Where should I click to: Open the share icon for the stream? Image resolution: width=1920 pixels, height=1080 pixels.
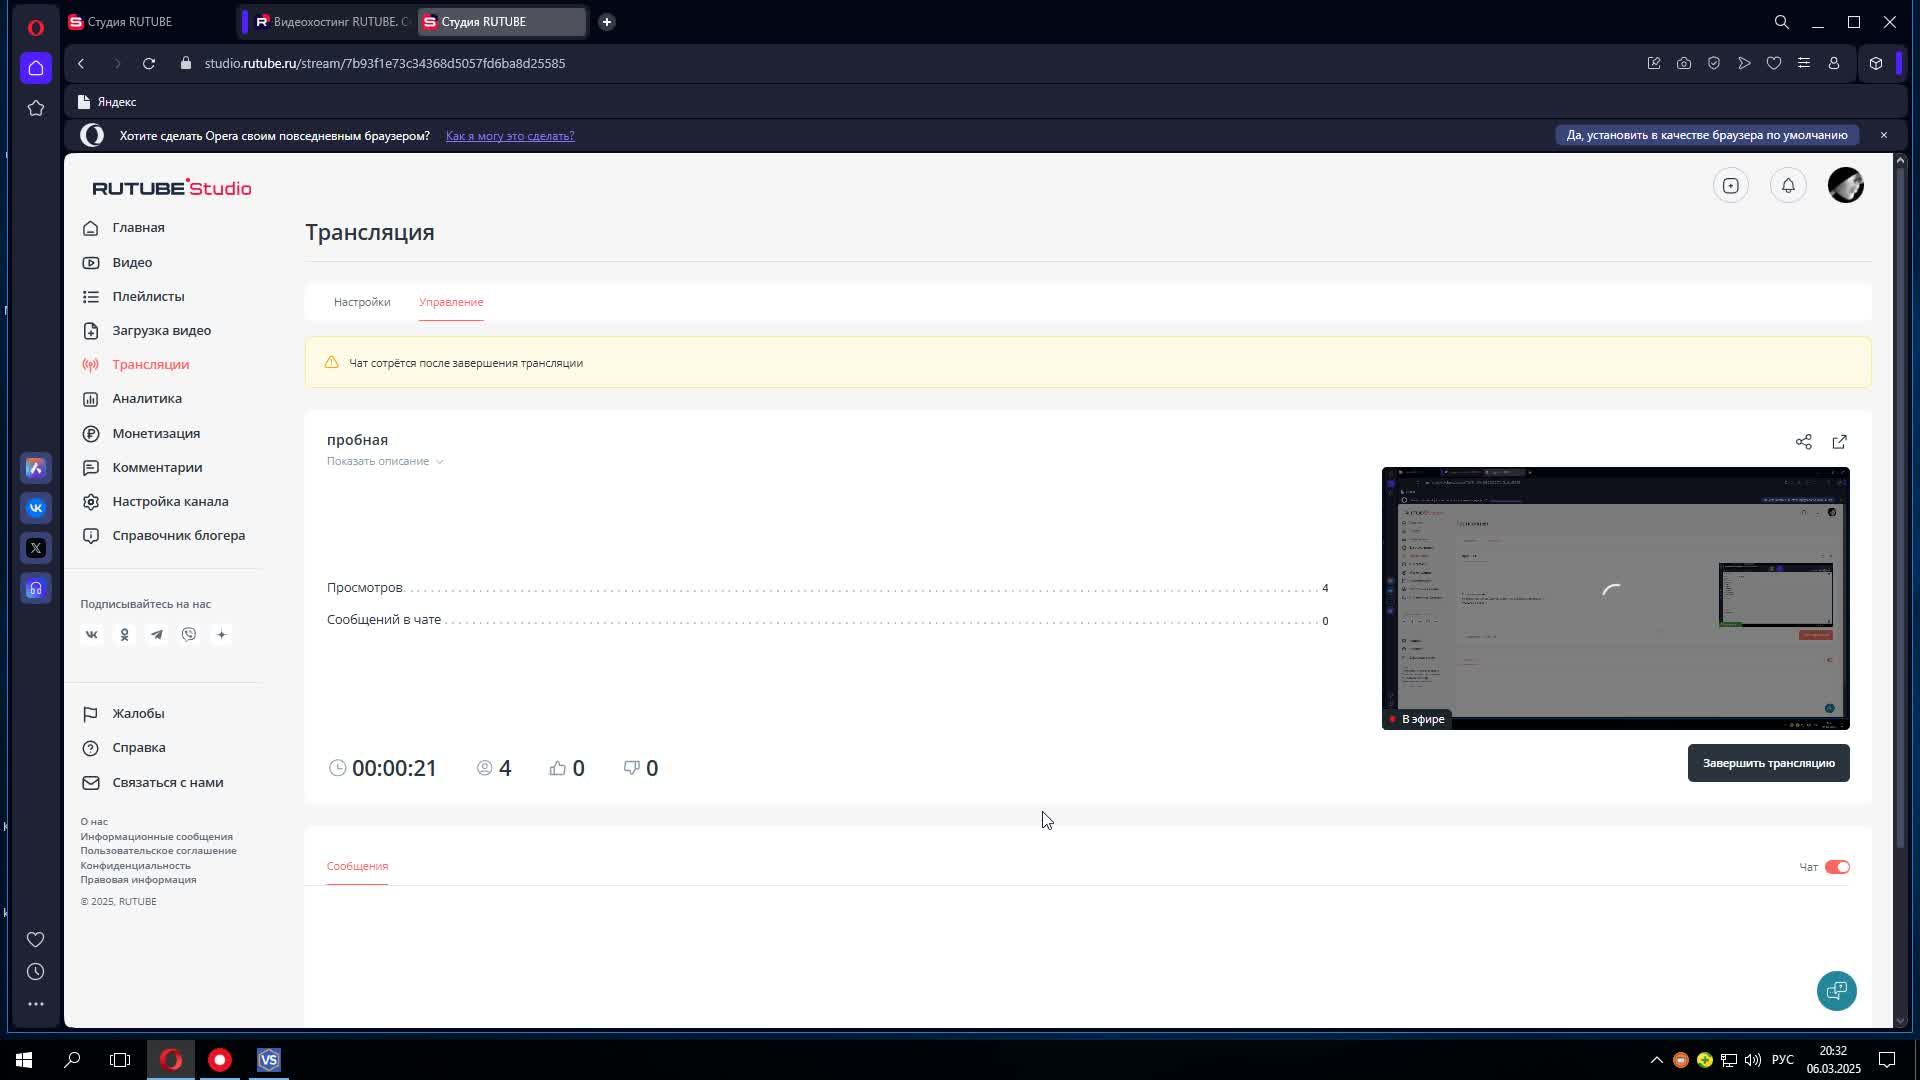pos(1803,442)
